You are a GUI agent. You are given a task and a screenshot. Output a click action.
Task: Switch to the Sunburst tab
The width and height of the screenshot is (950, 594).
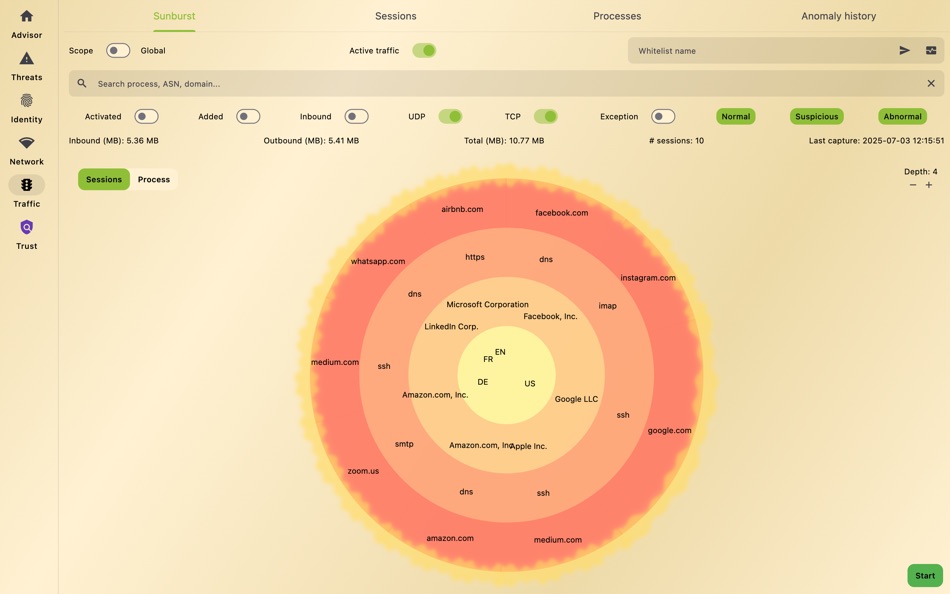(x=174, y=16)
